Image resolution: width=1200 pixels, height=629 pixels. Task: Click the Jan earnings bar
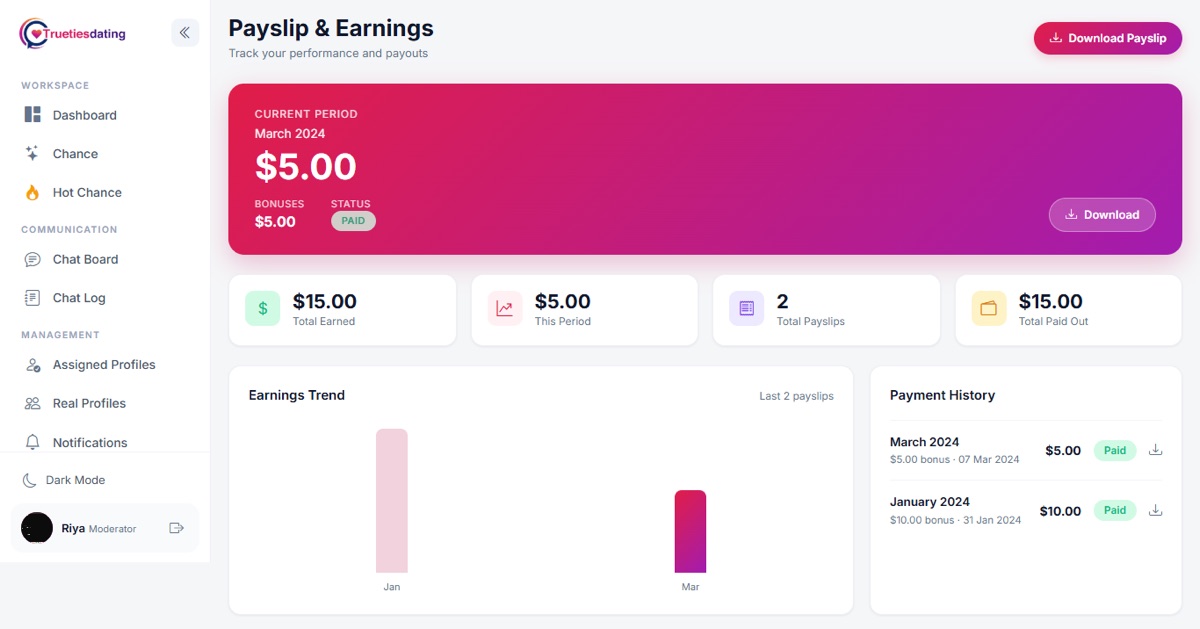click(392, 501)
